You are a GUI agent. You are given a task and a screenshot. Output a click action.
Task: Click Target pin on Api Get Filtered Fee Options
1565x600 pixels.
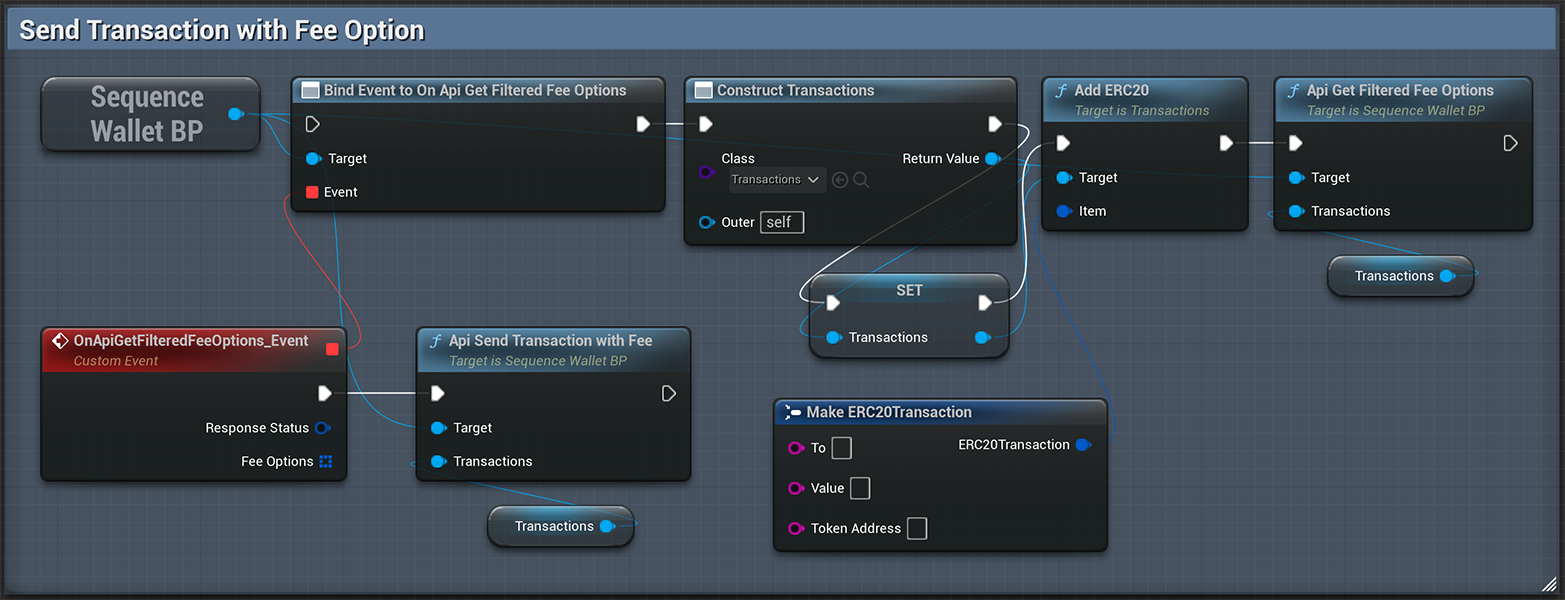[x=1296, y=177]
